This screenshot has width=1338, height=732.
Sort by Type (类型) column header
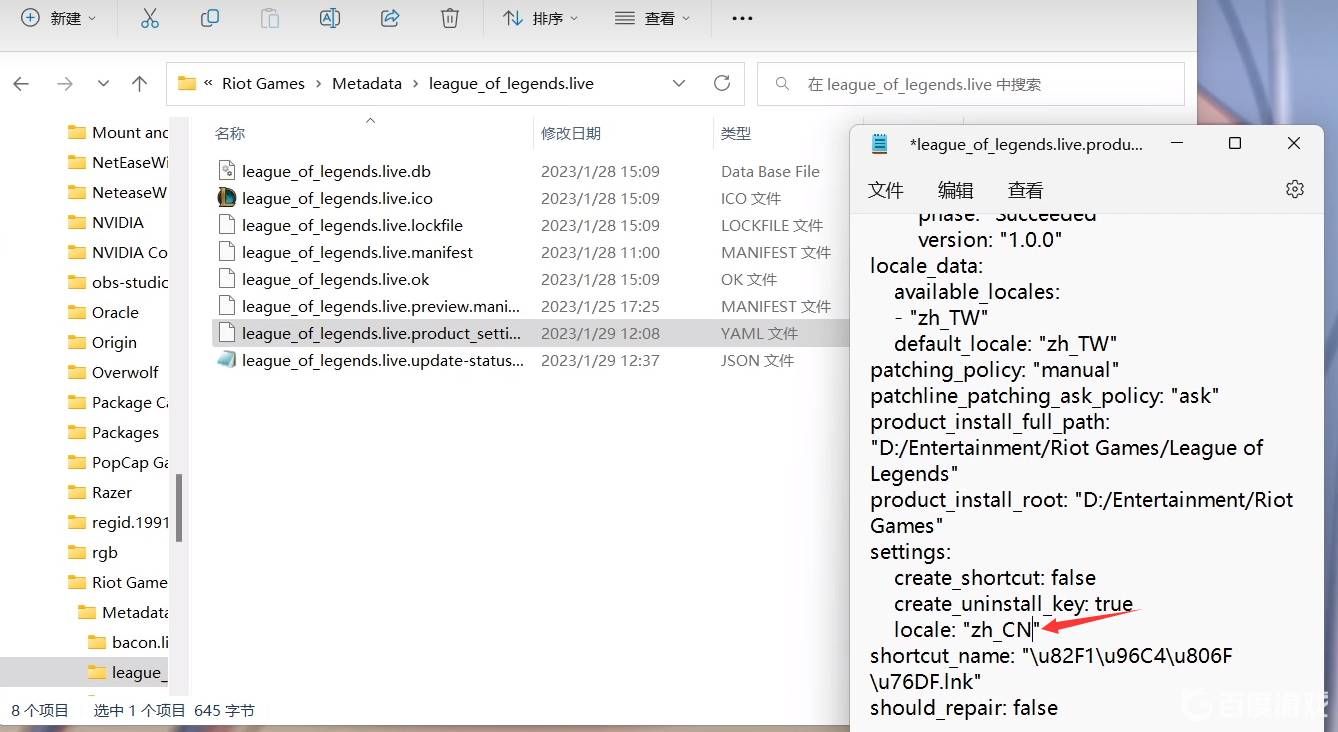click(736, 133)
